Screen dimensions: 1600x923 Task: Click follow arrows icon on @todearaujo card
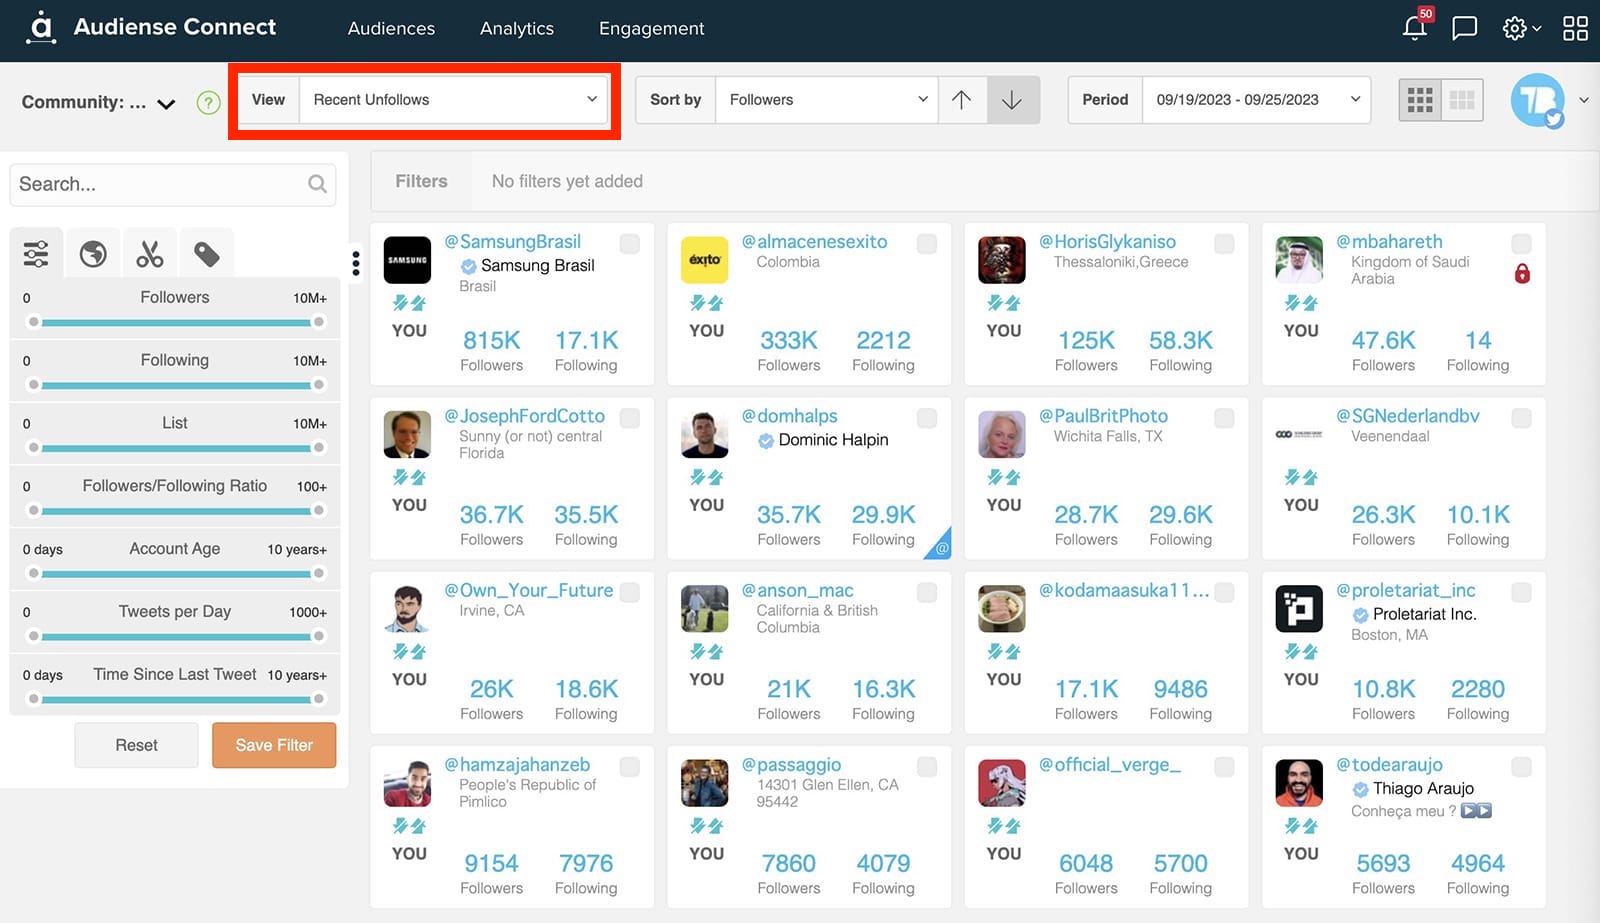(x=1301, y=826)
